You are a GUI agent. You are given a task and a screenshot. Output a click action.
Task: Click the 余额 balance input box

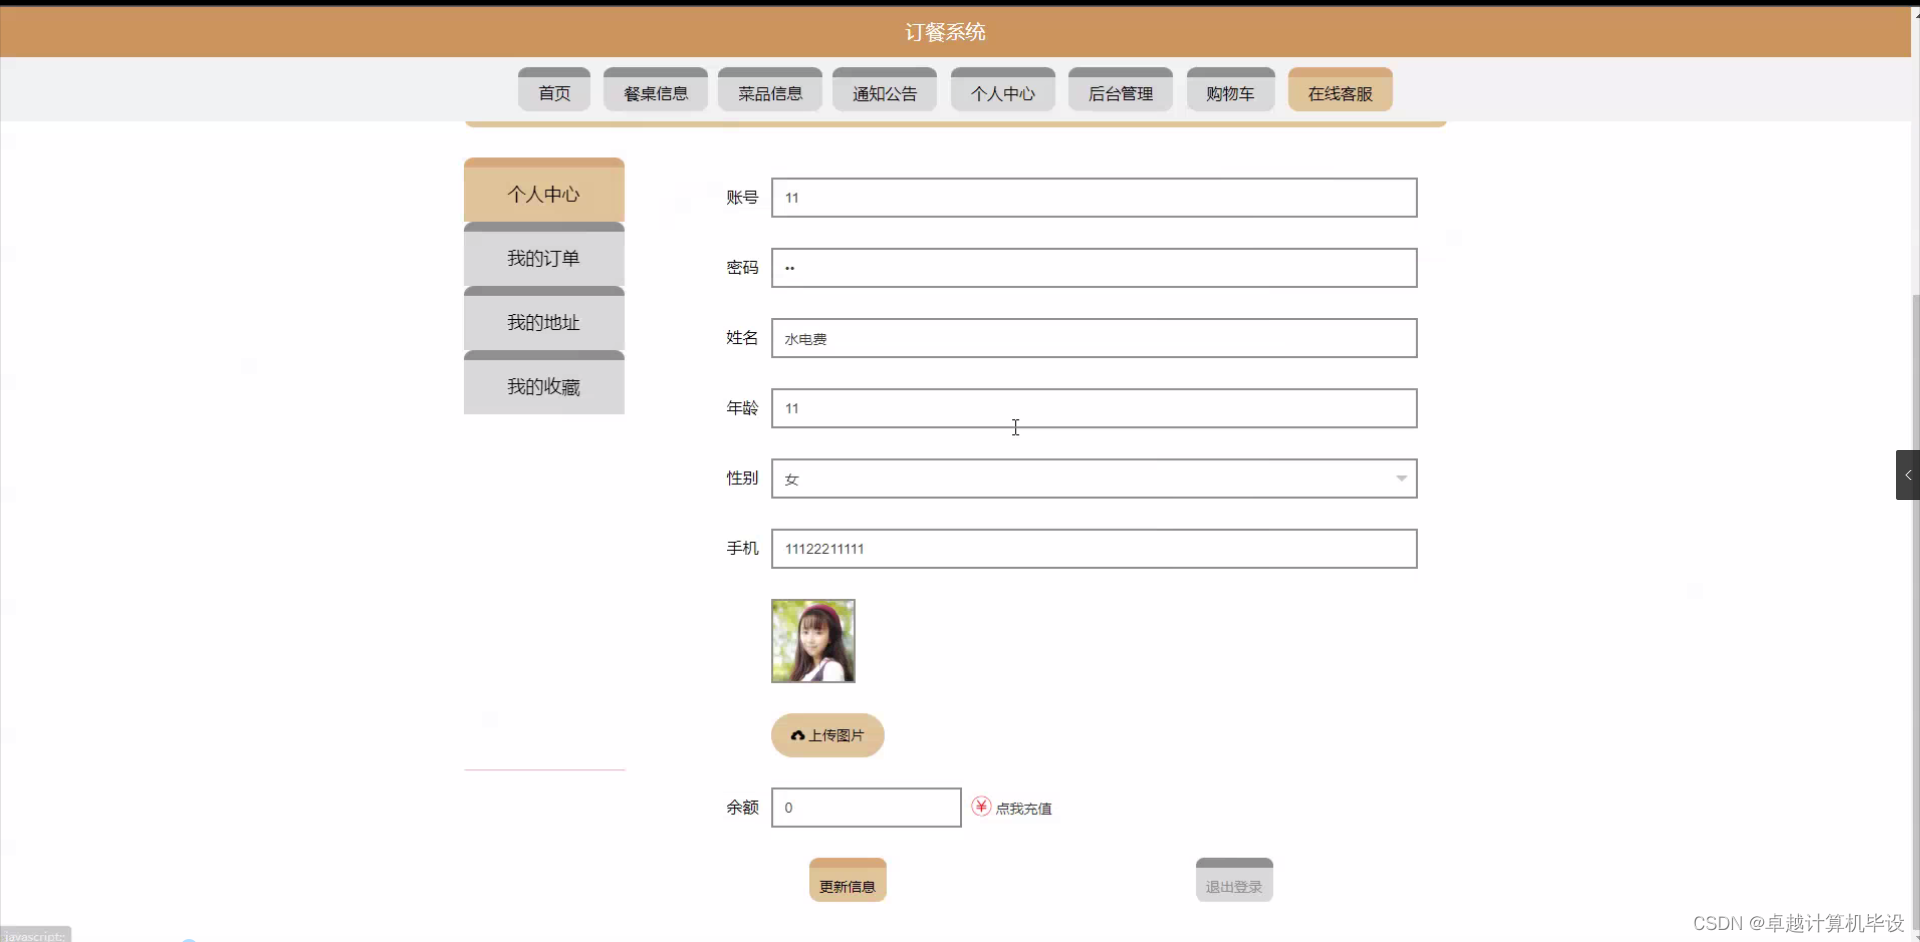click(x=866, y=807)
